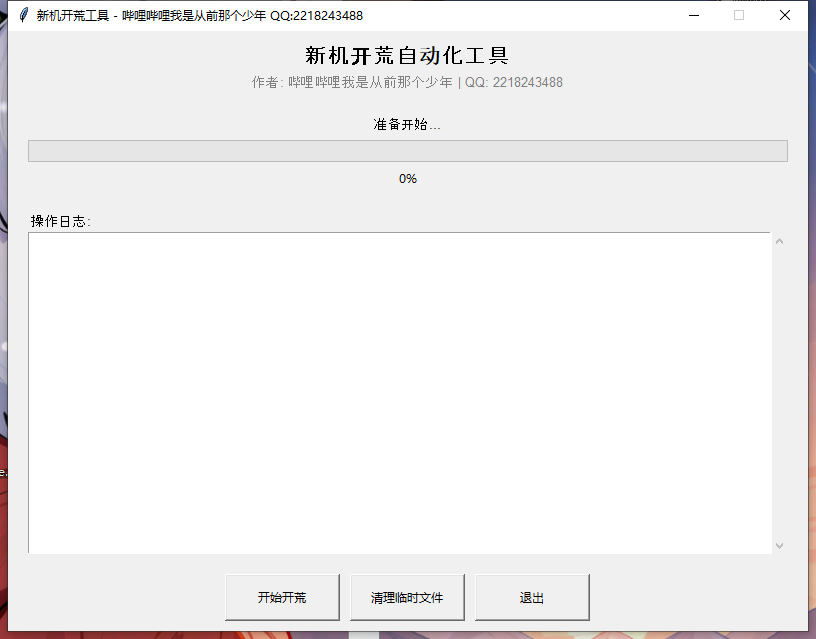Click the 0% percentage label

coord(408,179)
